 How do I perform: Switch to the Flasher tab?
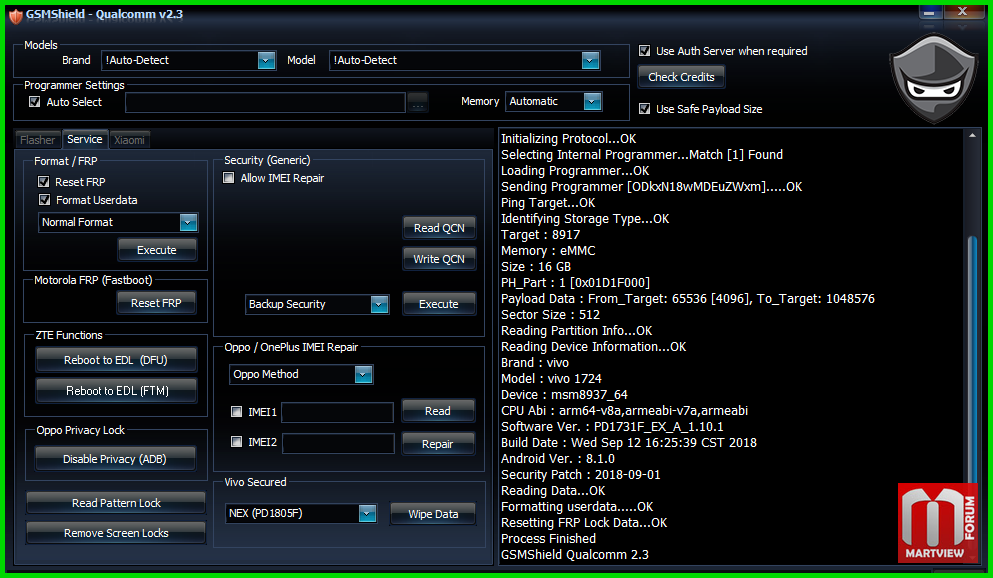tap(37, 140)
